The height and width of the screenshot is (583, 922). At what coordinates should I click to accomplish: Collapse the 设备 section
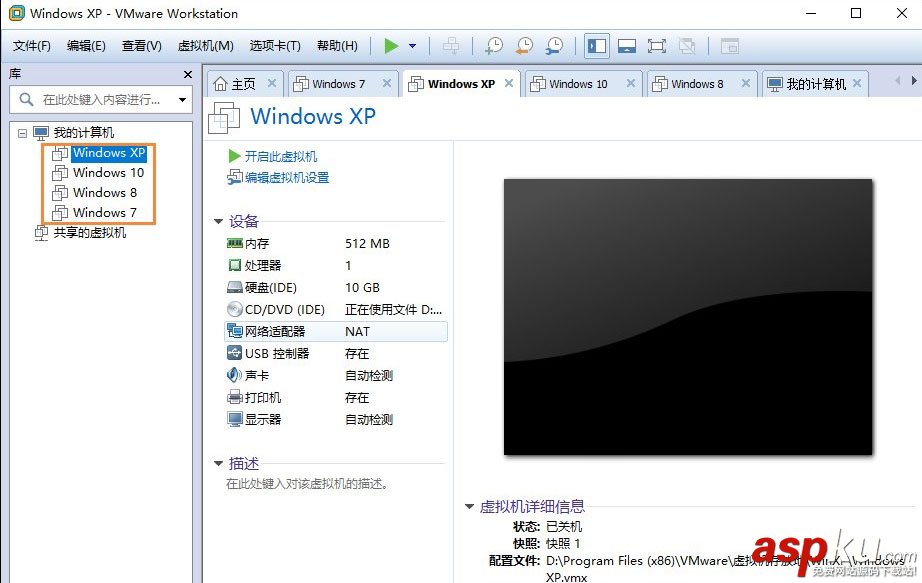tap(218, 222)
